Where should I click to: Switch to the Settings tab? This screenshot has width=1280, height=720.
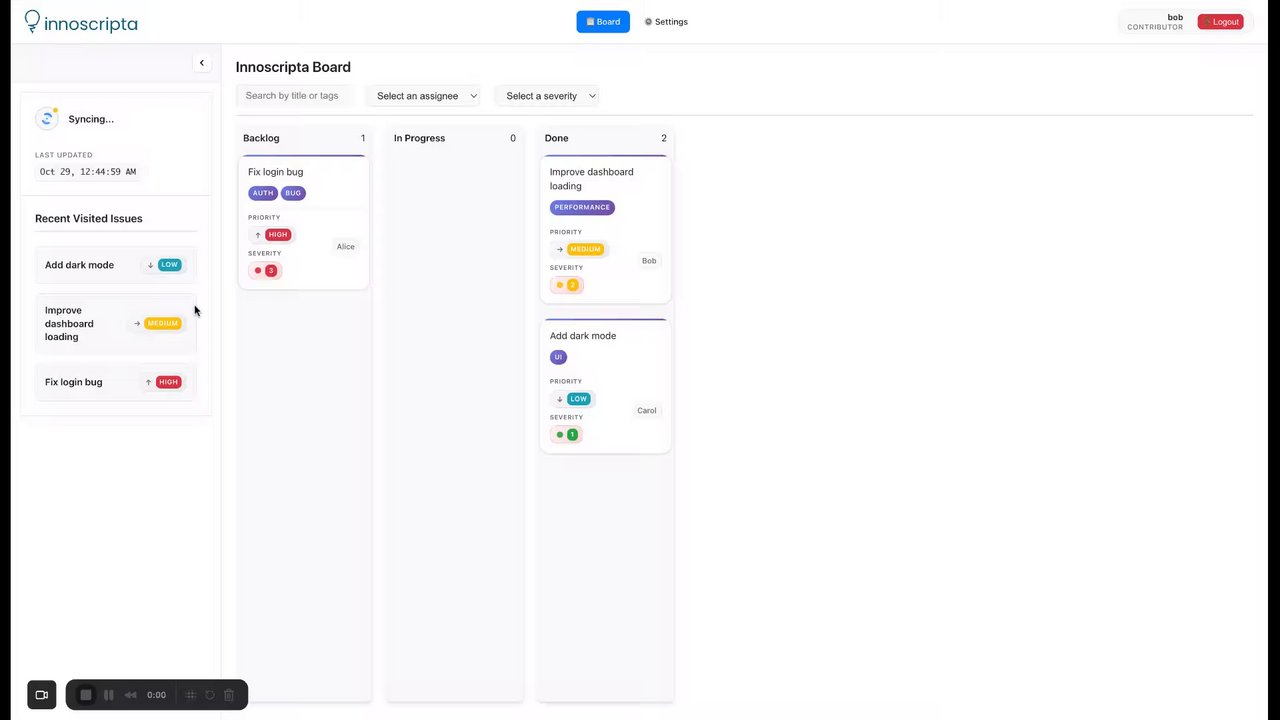click(666, 22)
